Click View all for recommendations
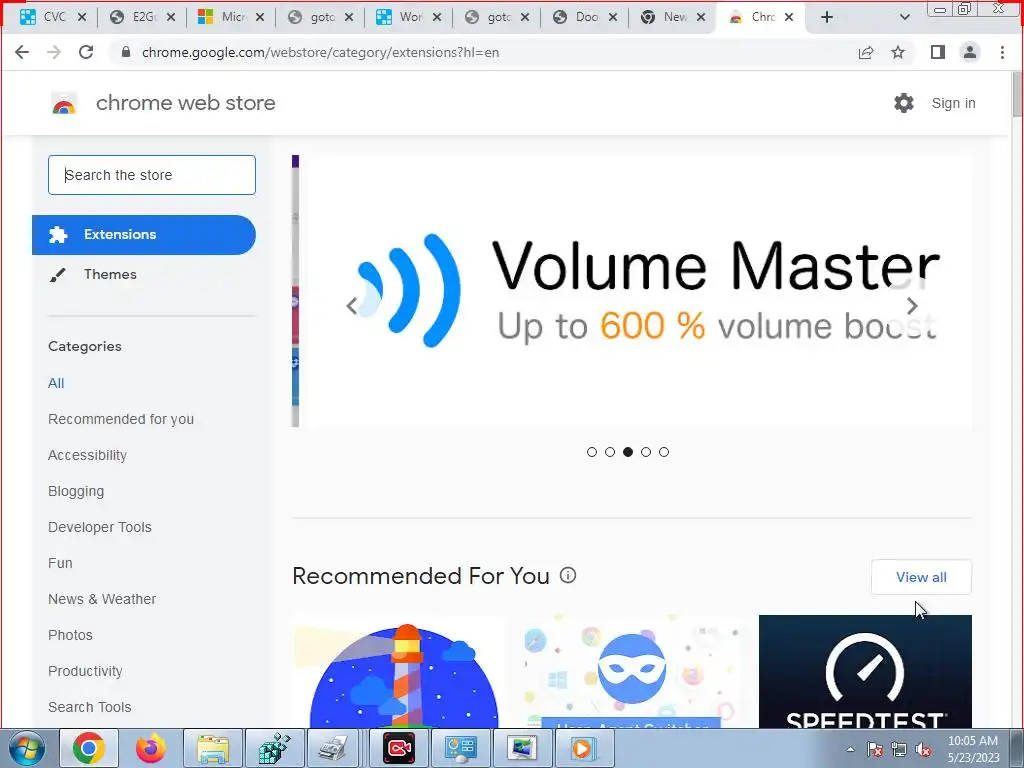 [921, 577]
